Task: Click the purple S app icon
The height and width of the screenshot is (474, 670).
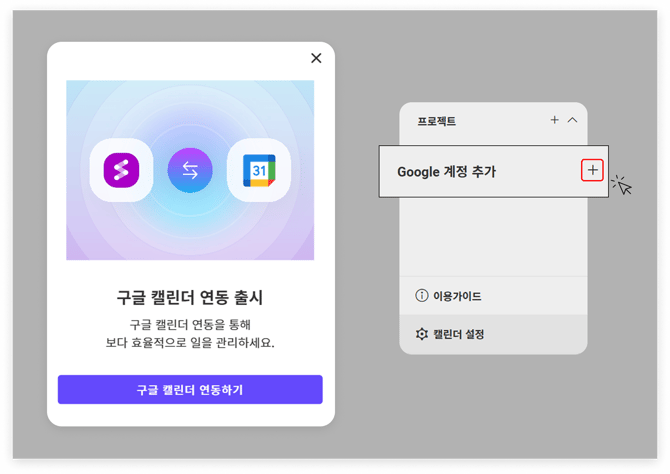Action: [x=121, y=171]
